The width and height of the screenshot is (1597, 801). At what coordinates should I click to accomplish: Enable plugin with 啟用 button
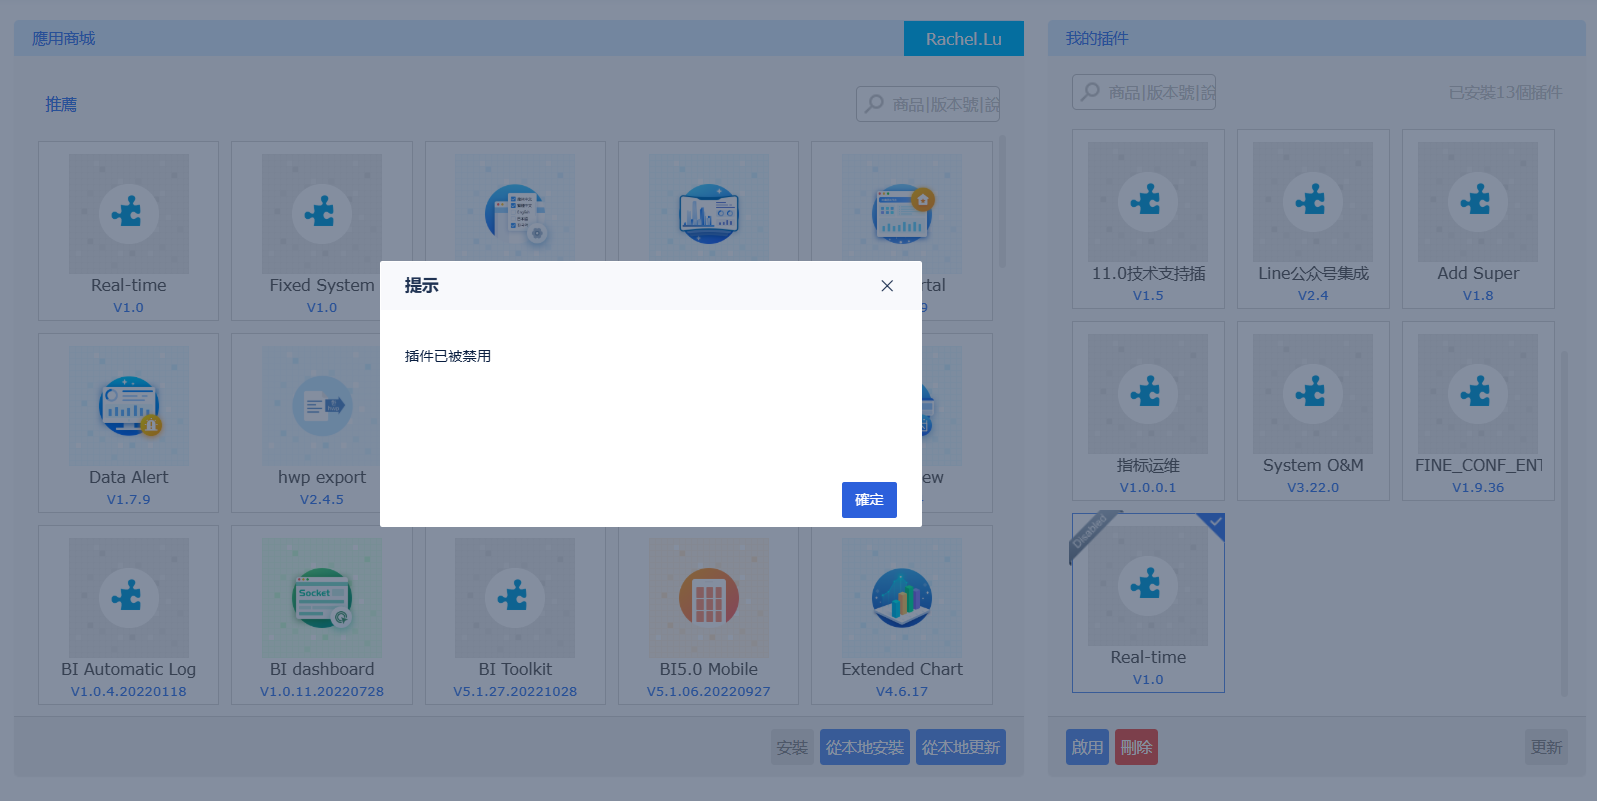pos(1088,747)
